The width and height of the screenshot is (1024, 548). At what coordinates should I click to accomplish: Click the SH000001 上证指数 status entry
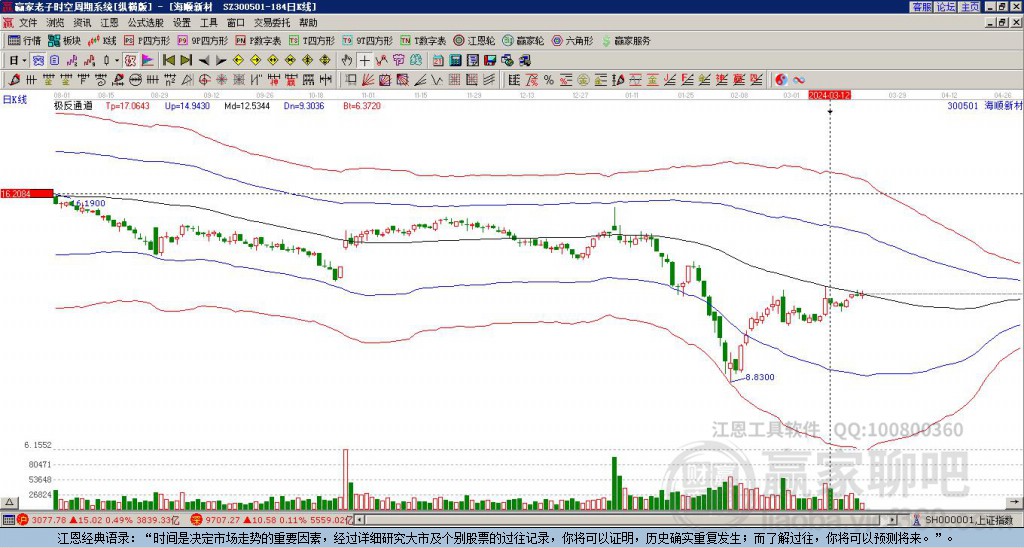968,520
